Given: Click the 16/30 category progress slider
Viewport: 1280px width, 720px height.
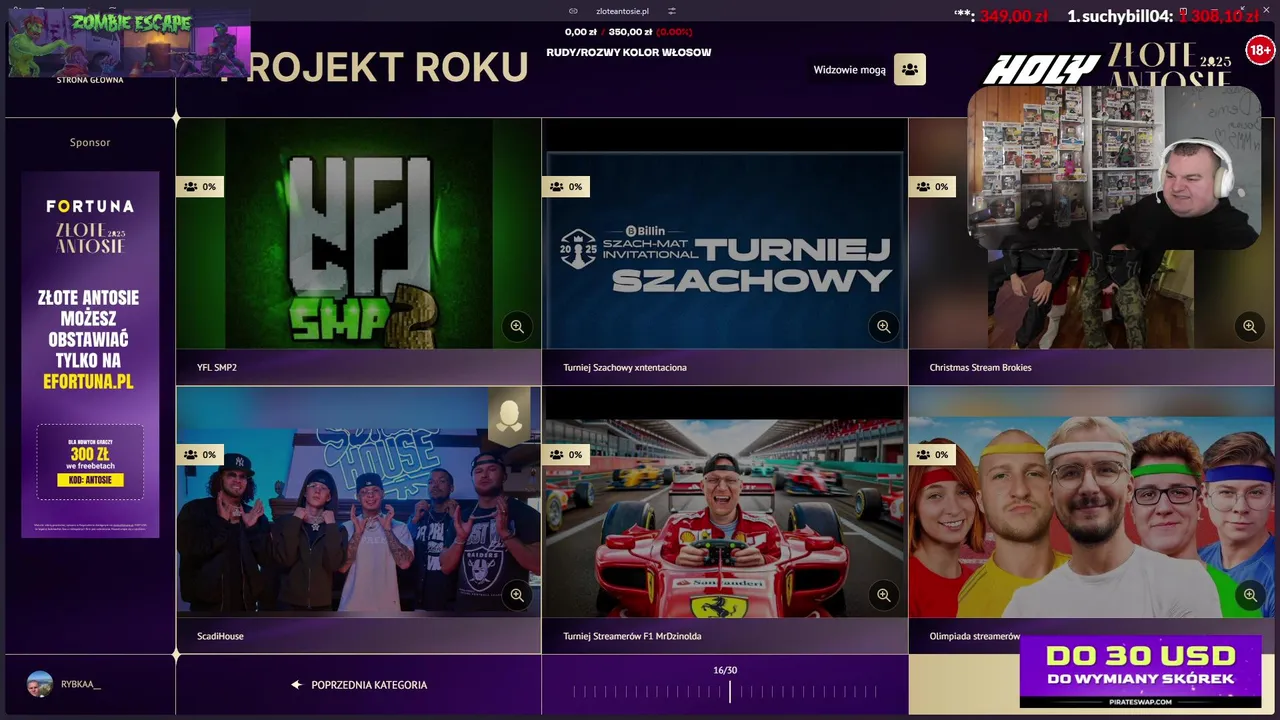Looking at the screenshot, I should coord(725,691).
